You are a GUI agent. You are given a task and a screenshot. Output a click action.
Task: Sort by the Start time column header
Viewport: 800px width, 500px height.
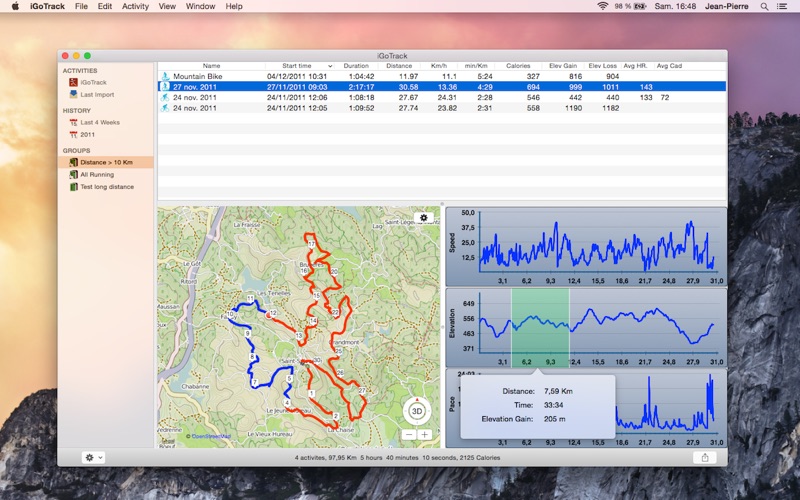[x=296, y=66]
